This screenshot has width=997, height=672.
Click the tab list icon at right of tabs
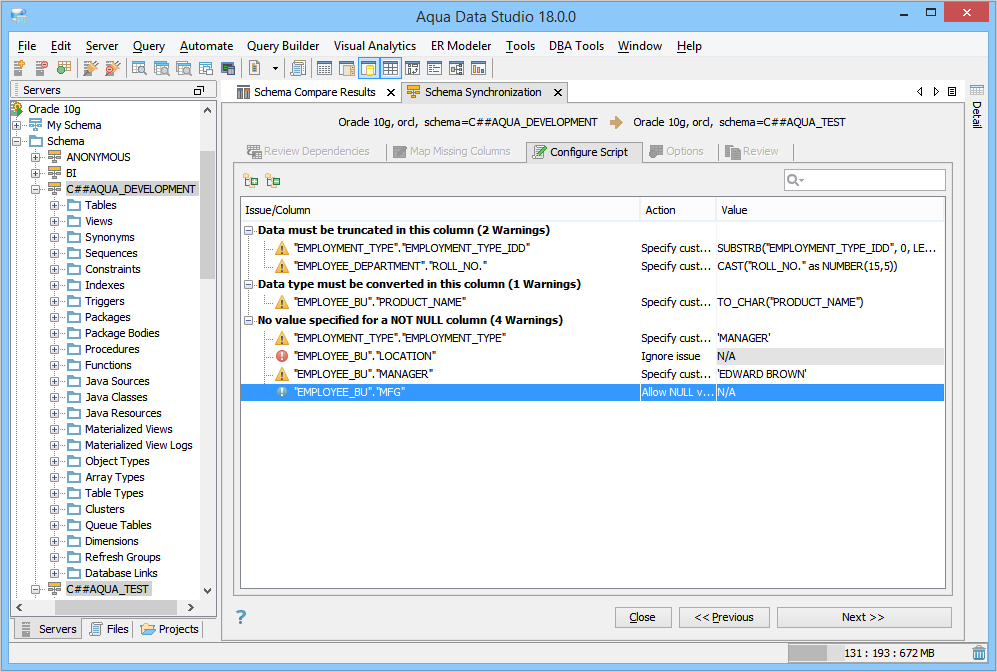952,92
